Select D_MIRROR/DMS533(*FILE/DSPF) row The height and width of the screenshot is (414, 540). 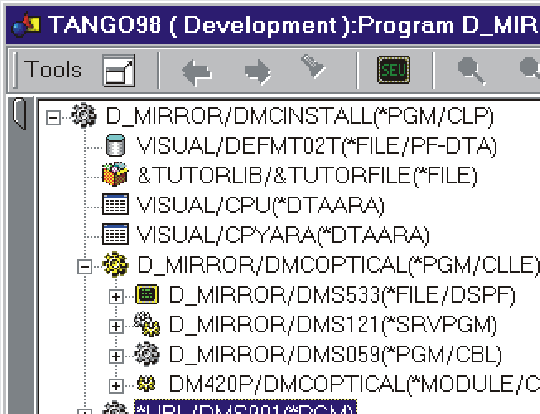pos(342,295)
